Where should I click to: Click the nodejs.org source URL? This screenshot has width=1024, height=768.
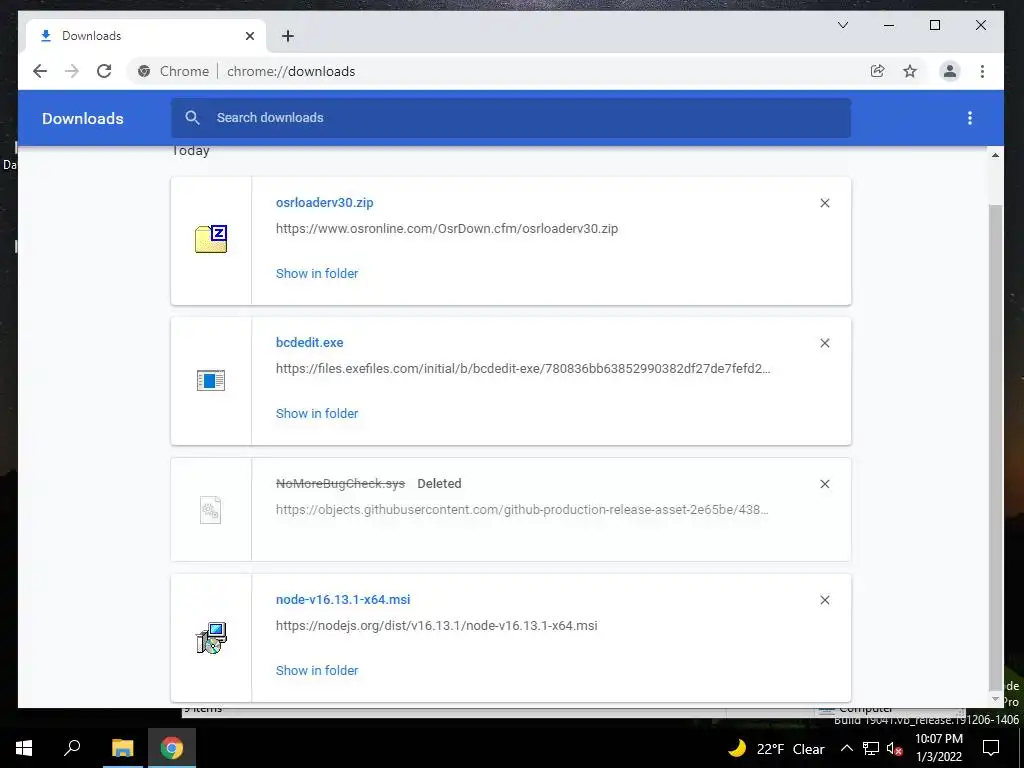(x=436, y=626)
